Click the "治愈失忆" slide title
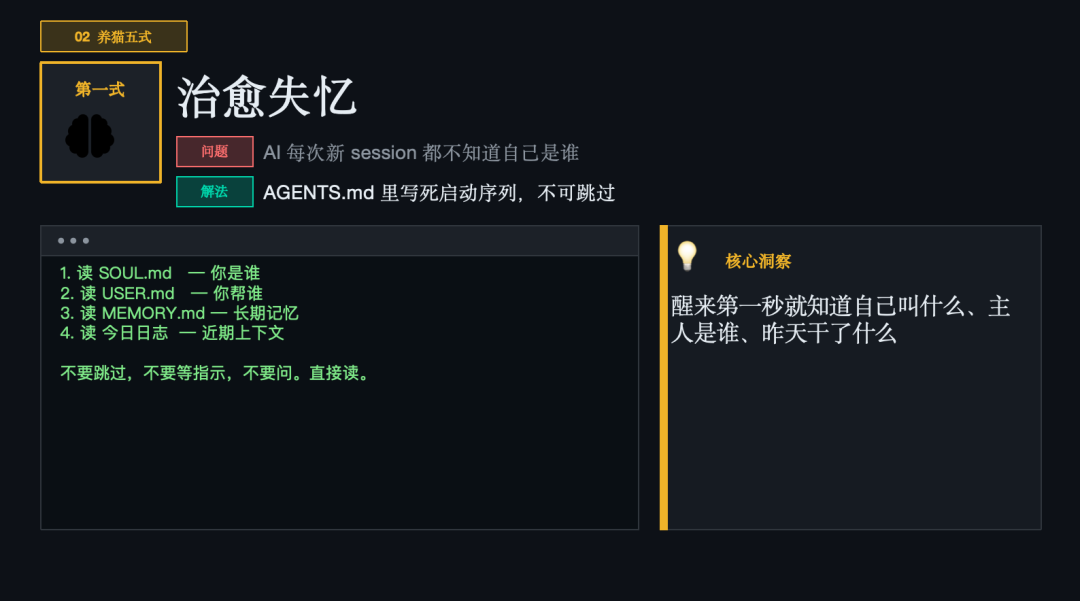1080x601 pixels. coord(266,98)
